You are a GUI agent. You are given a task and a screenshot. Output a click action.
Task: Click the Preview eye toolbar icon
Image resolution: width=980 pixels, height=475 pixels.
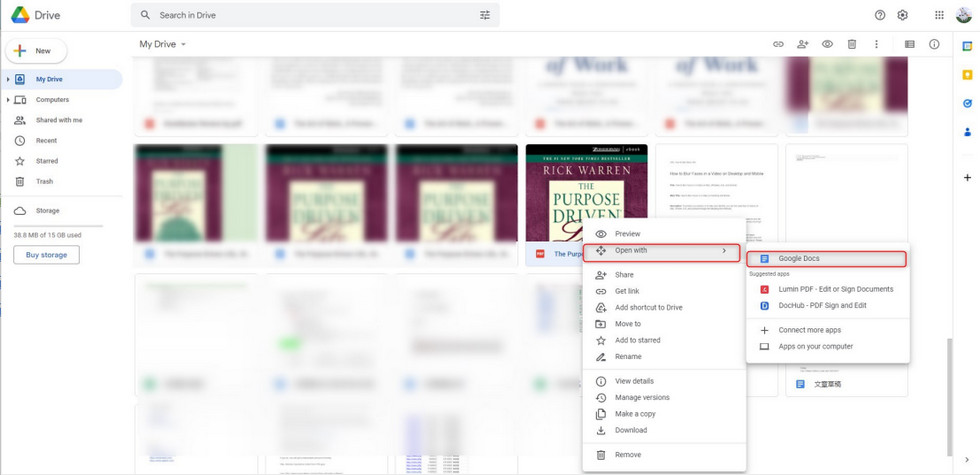pyautogui.click(x=828, y=44)
